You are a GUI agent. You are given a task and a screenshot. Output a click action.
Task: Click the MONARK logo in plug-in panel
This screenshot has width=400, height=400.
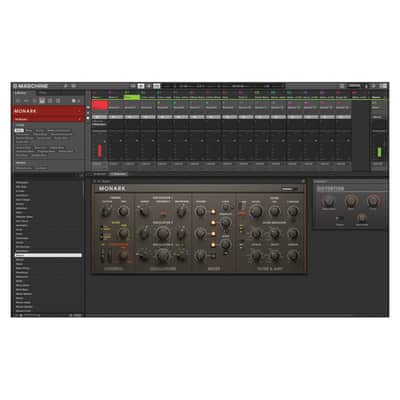tap(112, 189)
